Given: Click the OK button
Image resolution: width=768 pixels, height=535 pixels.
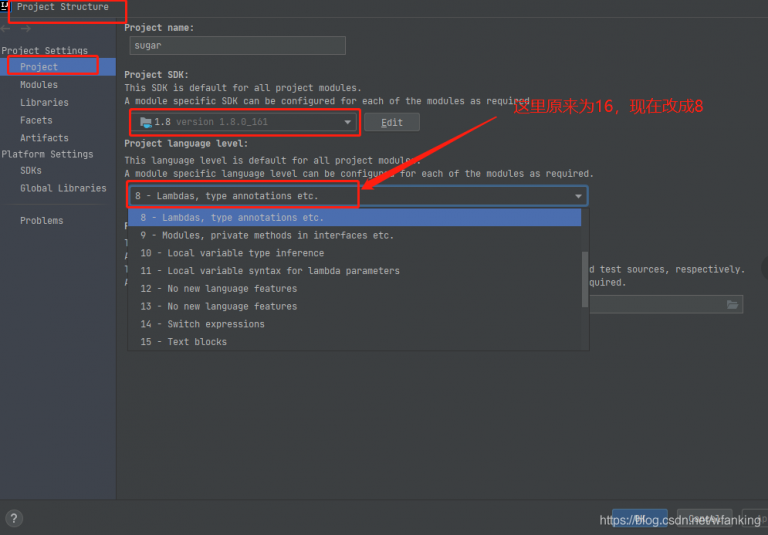Looking at the screenshot, I should tap(638, 519).
